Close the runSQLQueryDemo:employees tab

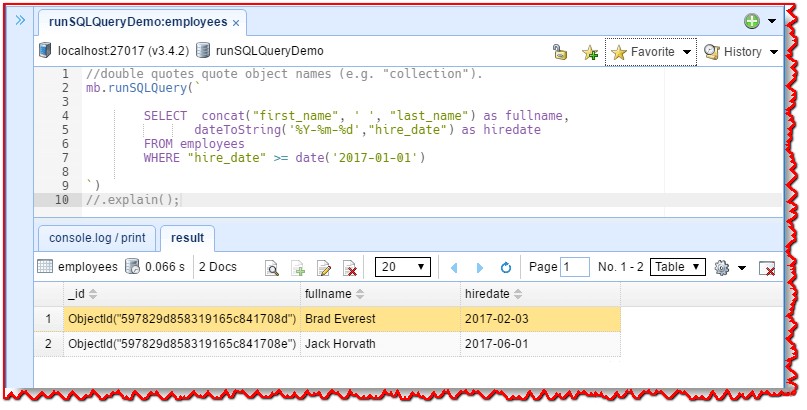coord(234,21)
